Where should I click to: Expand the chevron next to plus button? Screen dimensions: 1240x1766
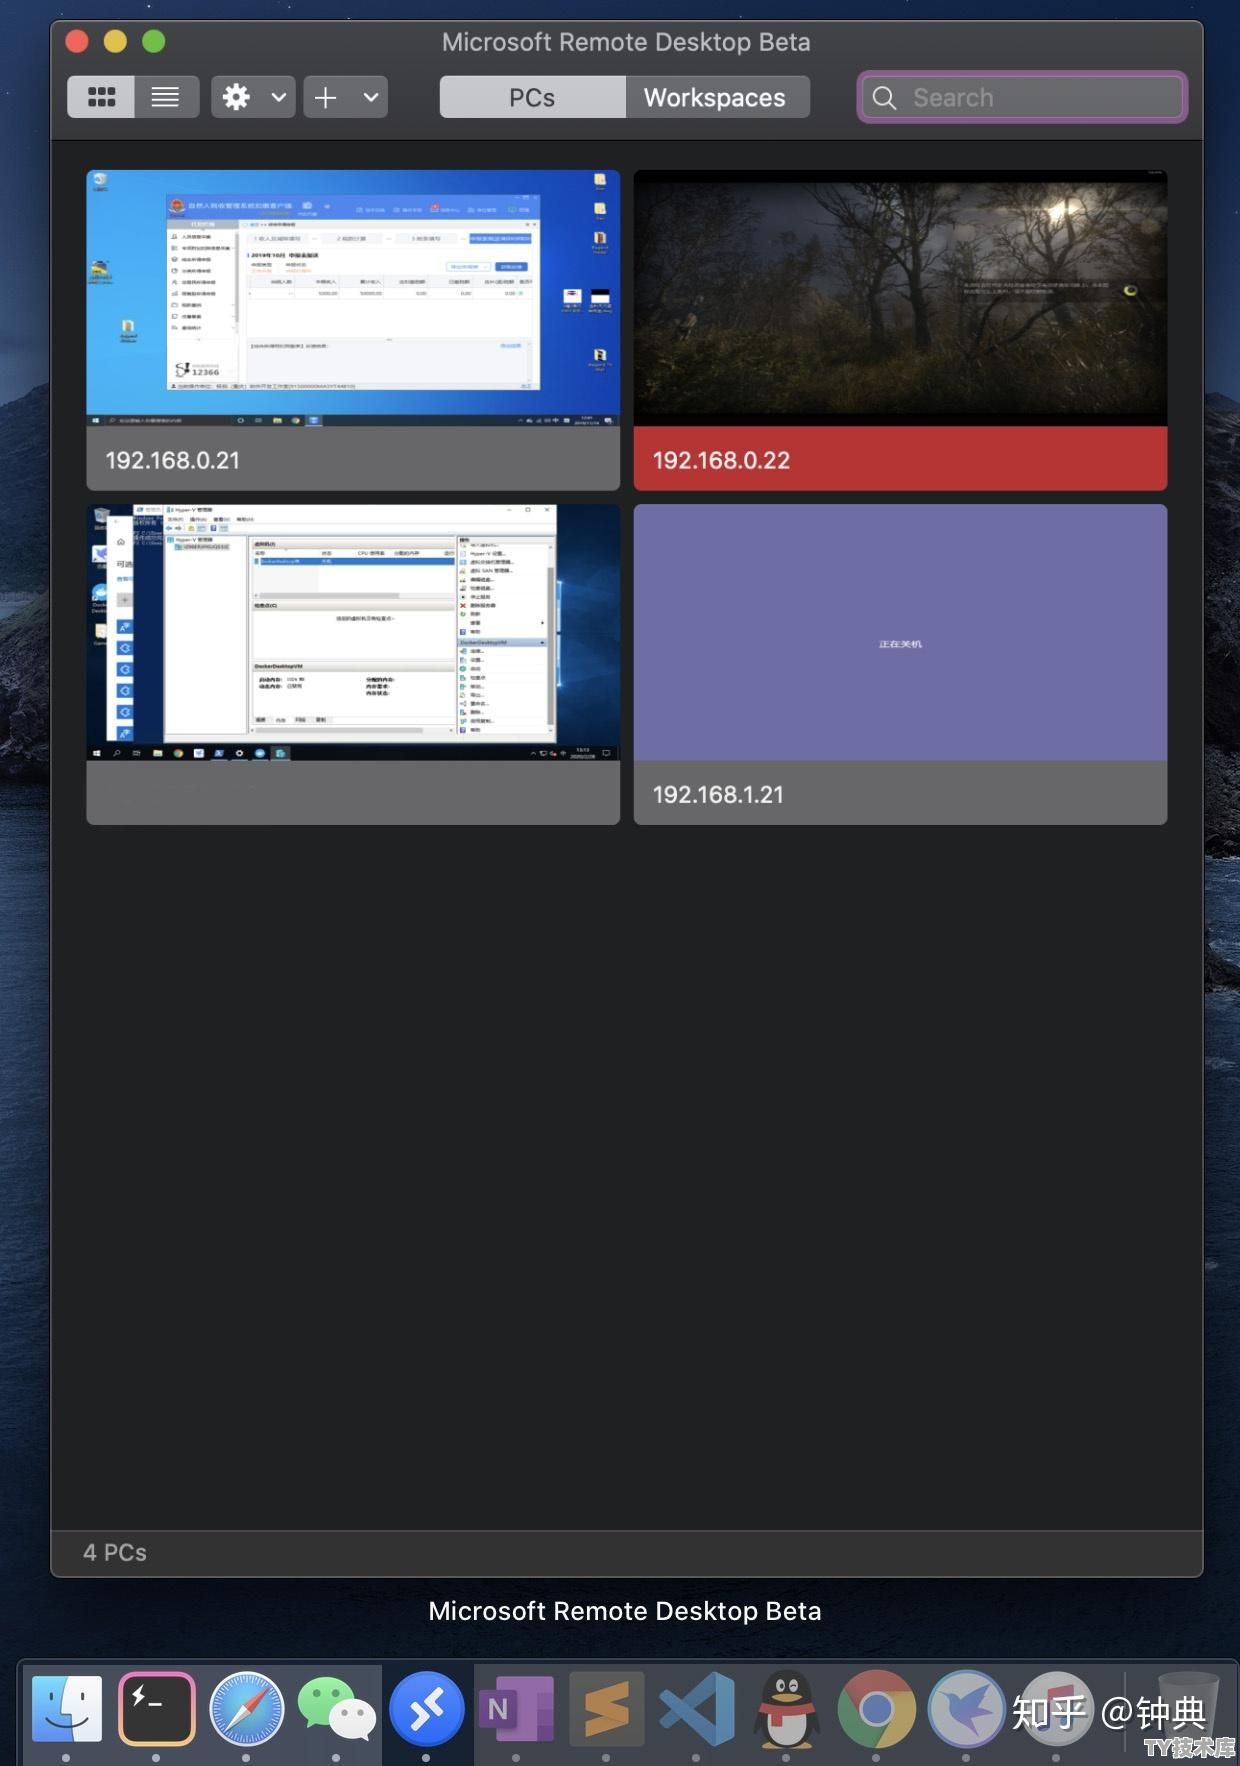click(371, 97)
